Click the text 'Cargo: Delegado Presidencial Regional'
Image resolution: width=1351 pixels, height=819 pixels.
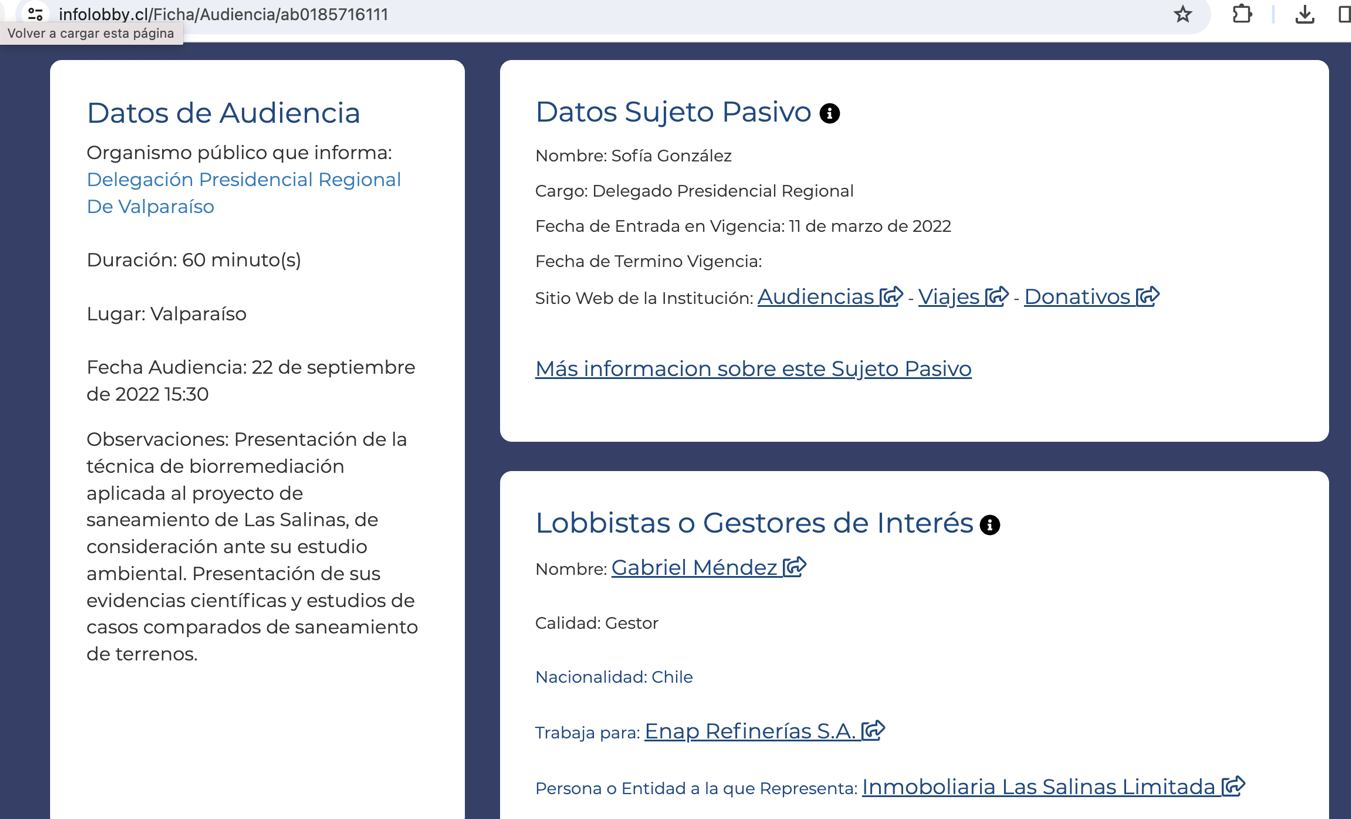[x=694, y=191]
